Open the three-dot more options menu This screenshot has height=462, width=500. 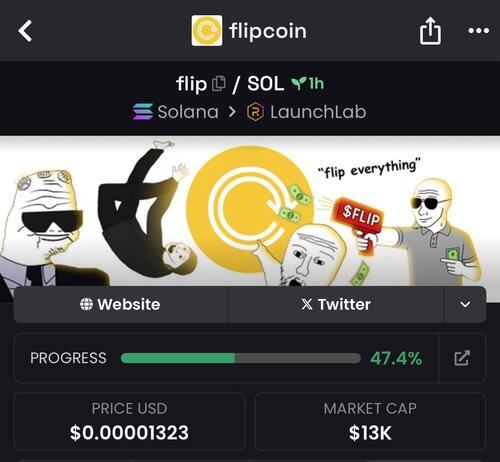[x=478, y=31]
